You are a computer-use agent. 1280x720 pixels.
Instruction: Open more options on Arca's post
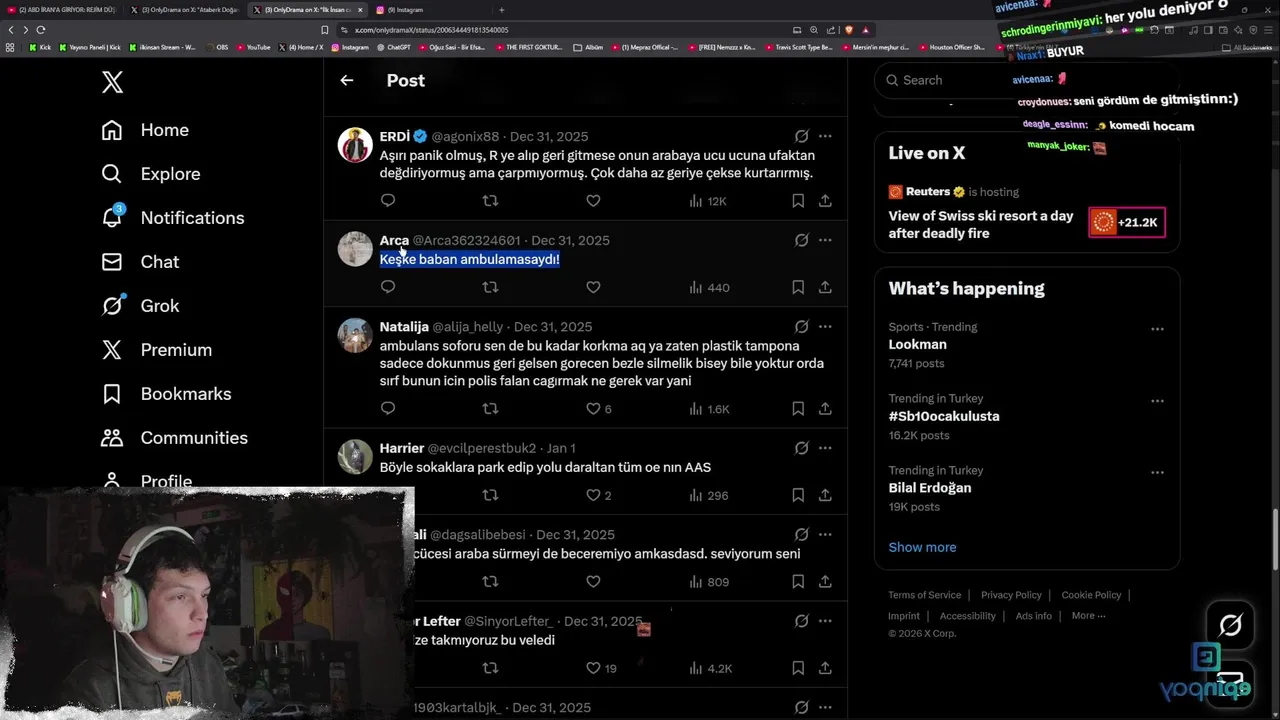(825, 240)
